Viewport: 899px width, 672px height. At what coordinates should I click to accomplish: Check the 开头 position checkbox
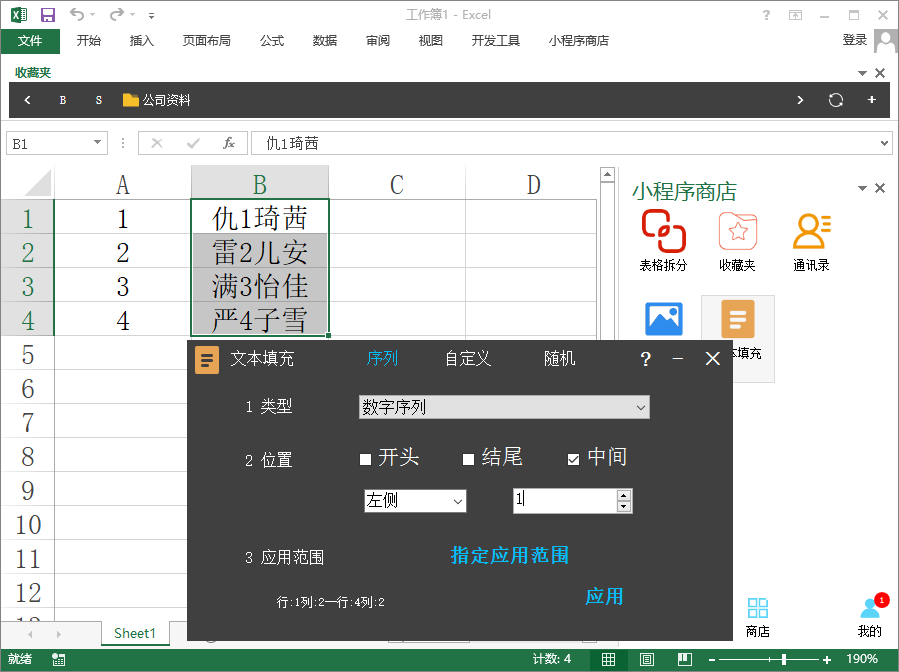[x=365, y=459]
